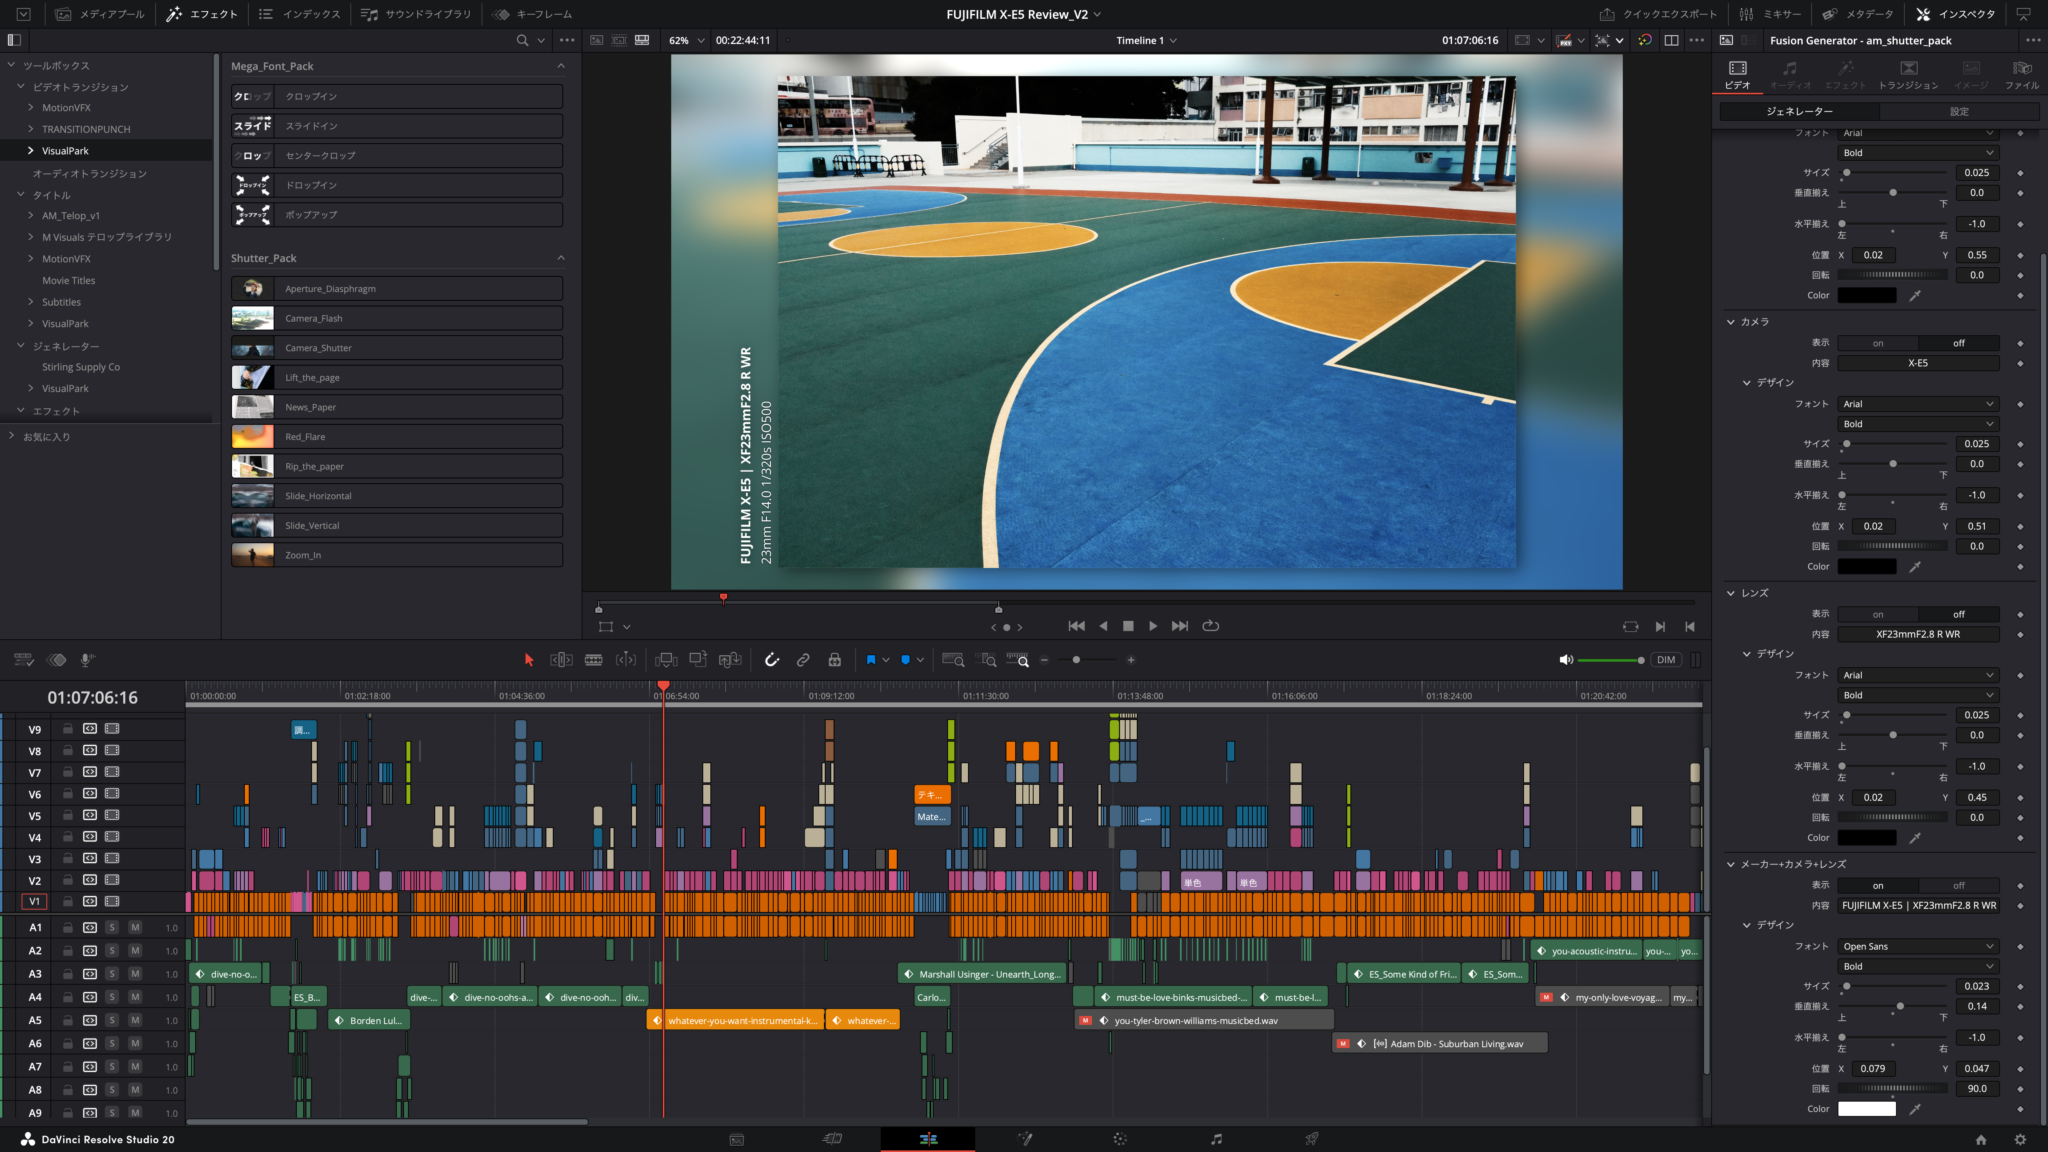Image resolution: width=2048 pixels, height=1152 pixels.
Task: Click the Red_Flare thumbnail
Action: 252,437
